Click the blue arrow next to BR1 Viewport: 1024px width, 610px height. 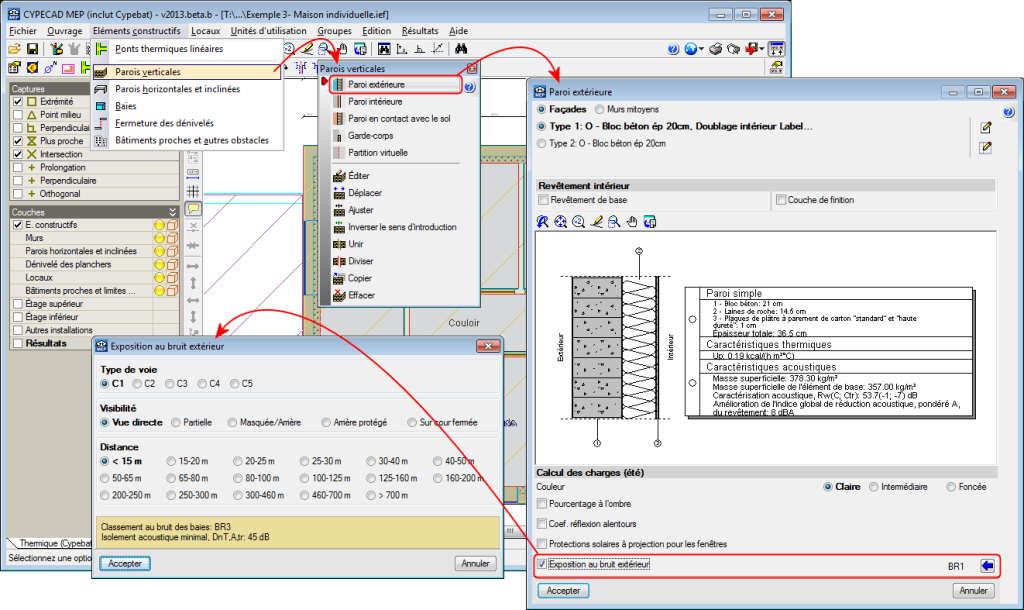click(987, 566)
